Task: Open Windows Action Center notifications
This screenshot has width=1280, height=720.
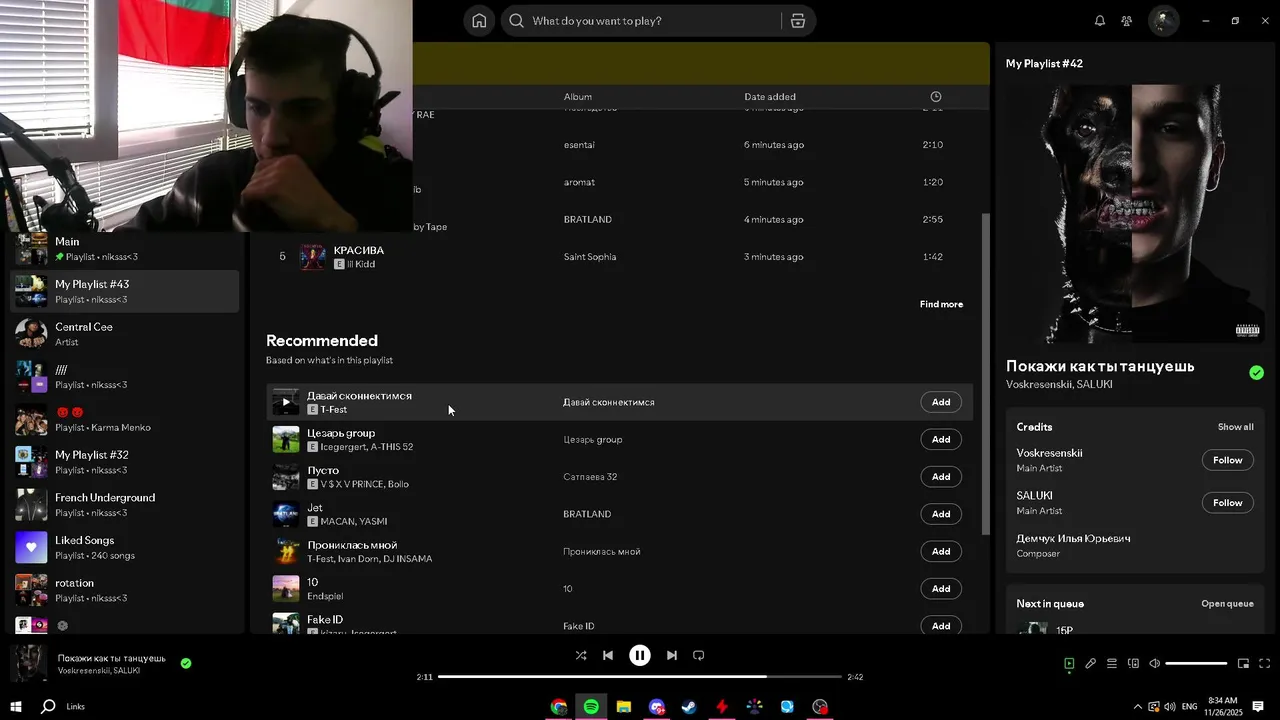Action: click(x=1258, y=706)
